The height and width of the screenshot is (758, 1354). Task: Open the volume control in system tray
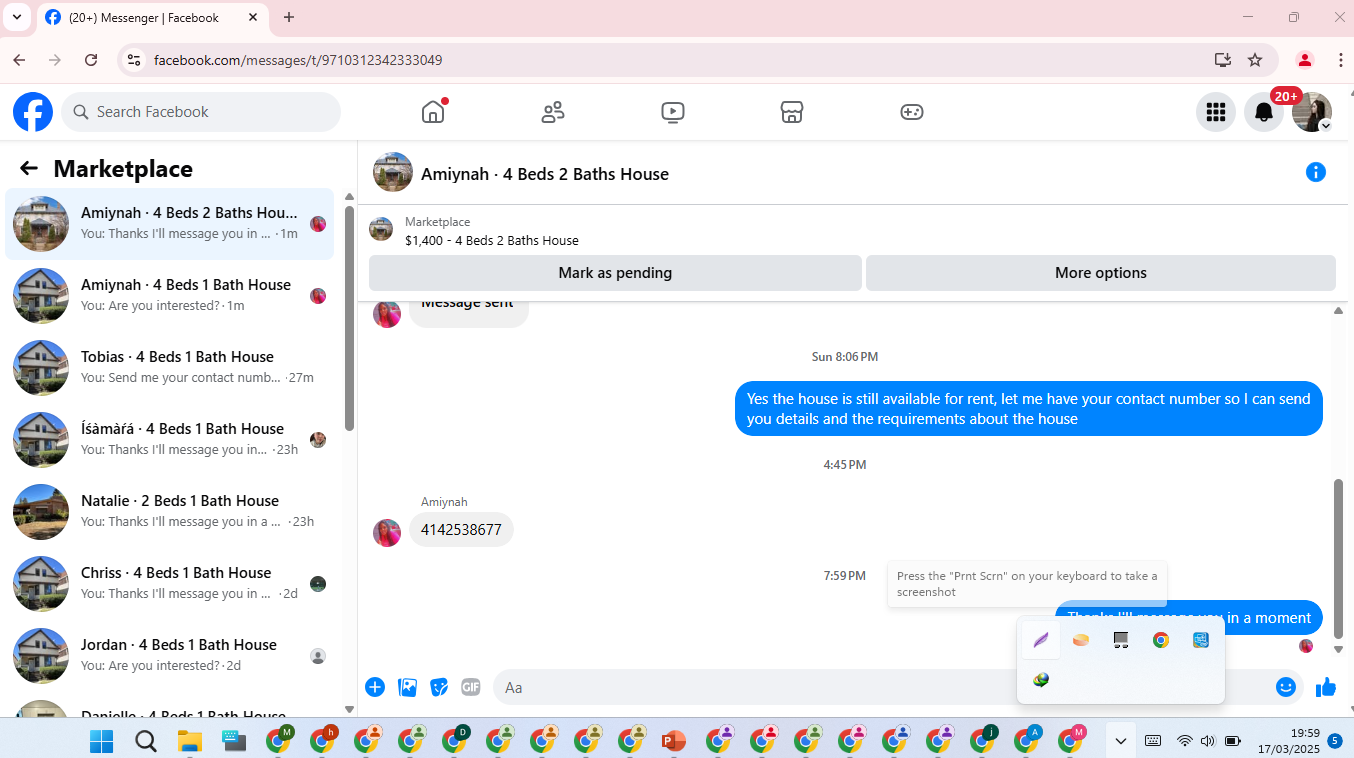(1207, 741)
